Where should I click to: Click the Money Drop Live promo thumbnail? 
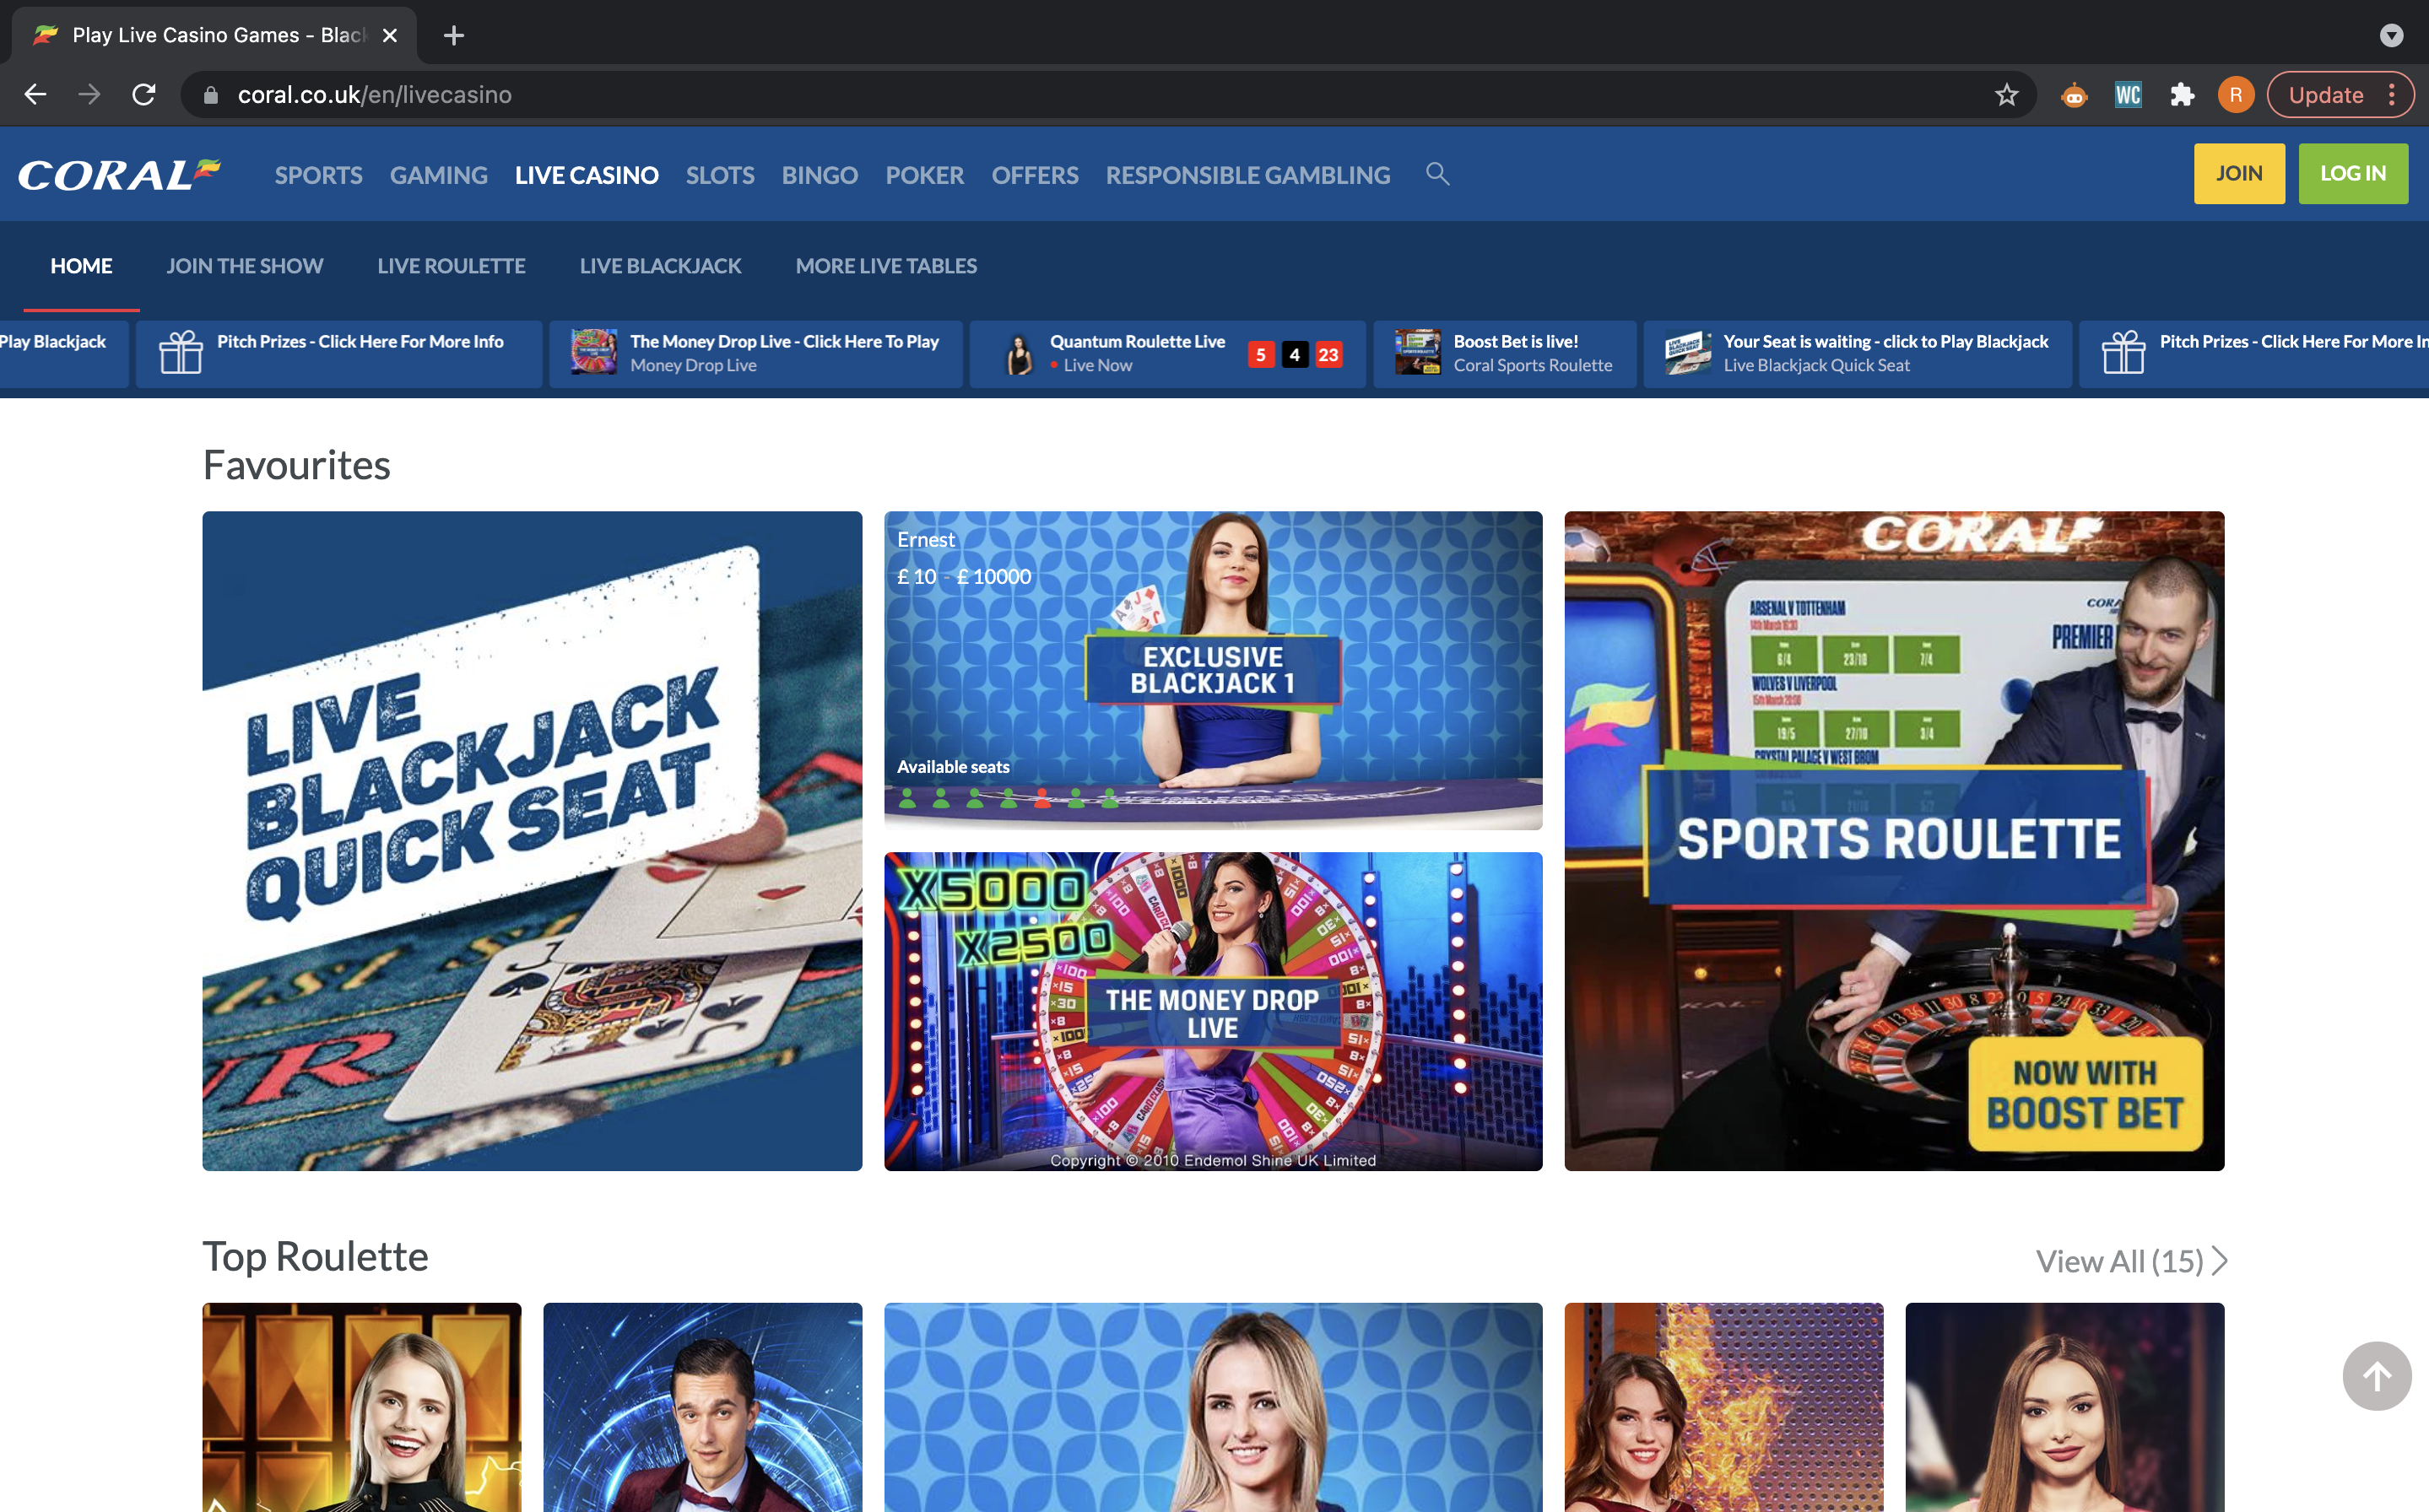click(x=594, y=353)
